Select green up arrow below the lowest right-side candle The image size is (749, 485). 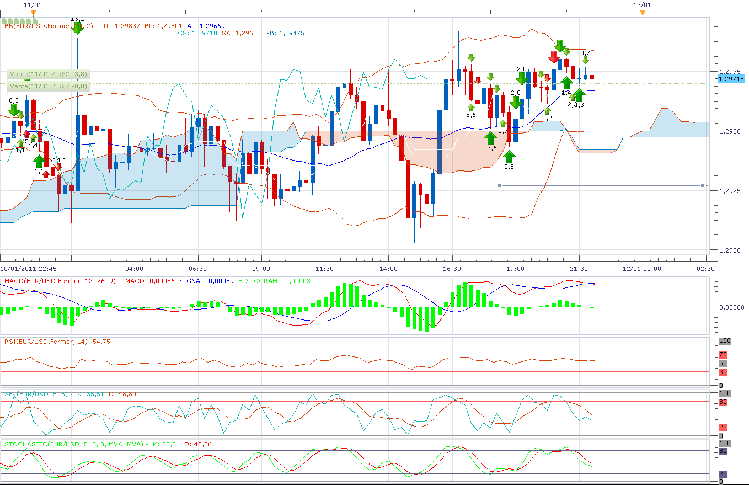coord(508,156)
